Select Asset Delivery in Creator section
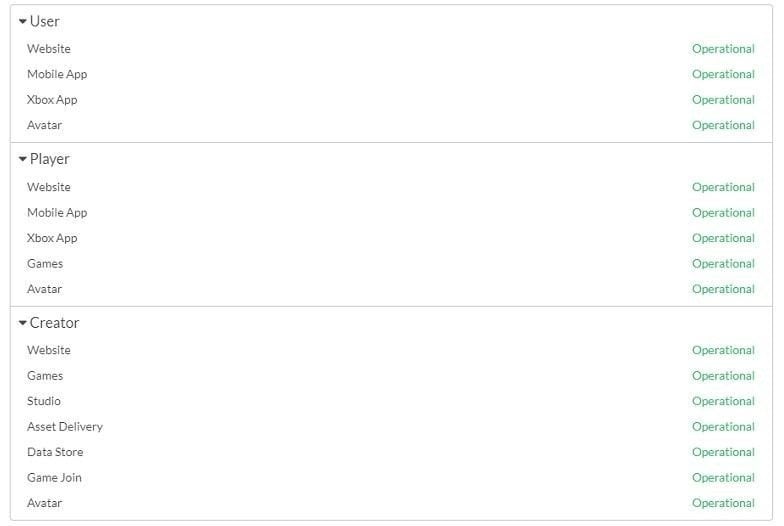 (65, 427)
